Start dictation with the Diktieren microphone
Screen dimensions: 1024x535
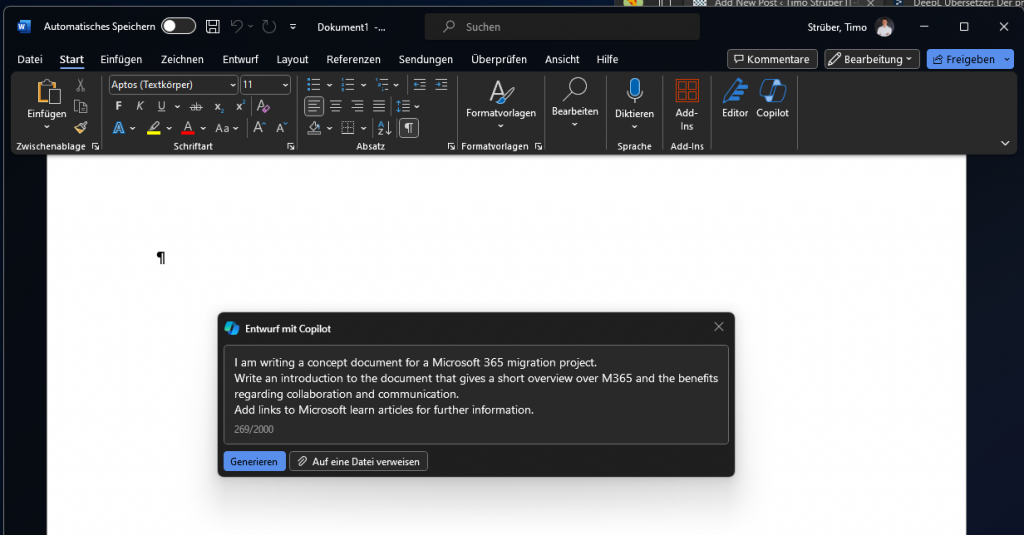coord(634,98)
